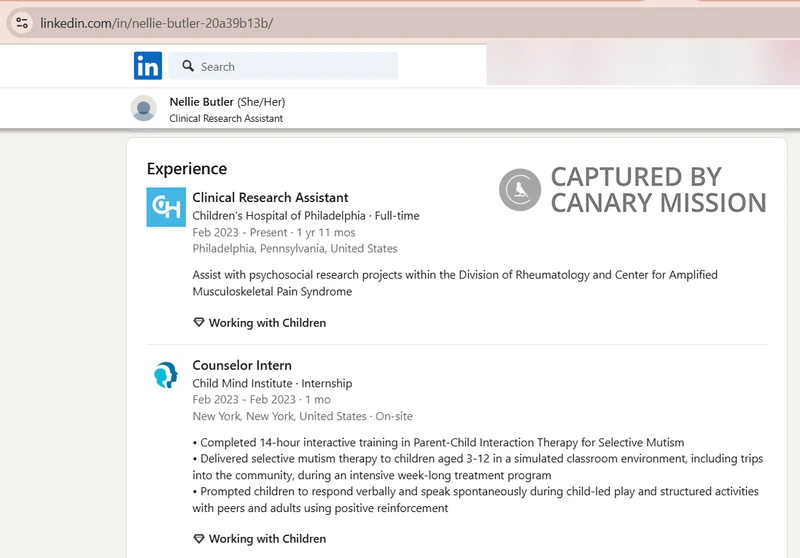The height and width of the screenshot is (558, 800).
Task: Click Philadelphia, Pennsylvania, United States location
Action: point(295,248)
